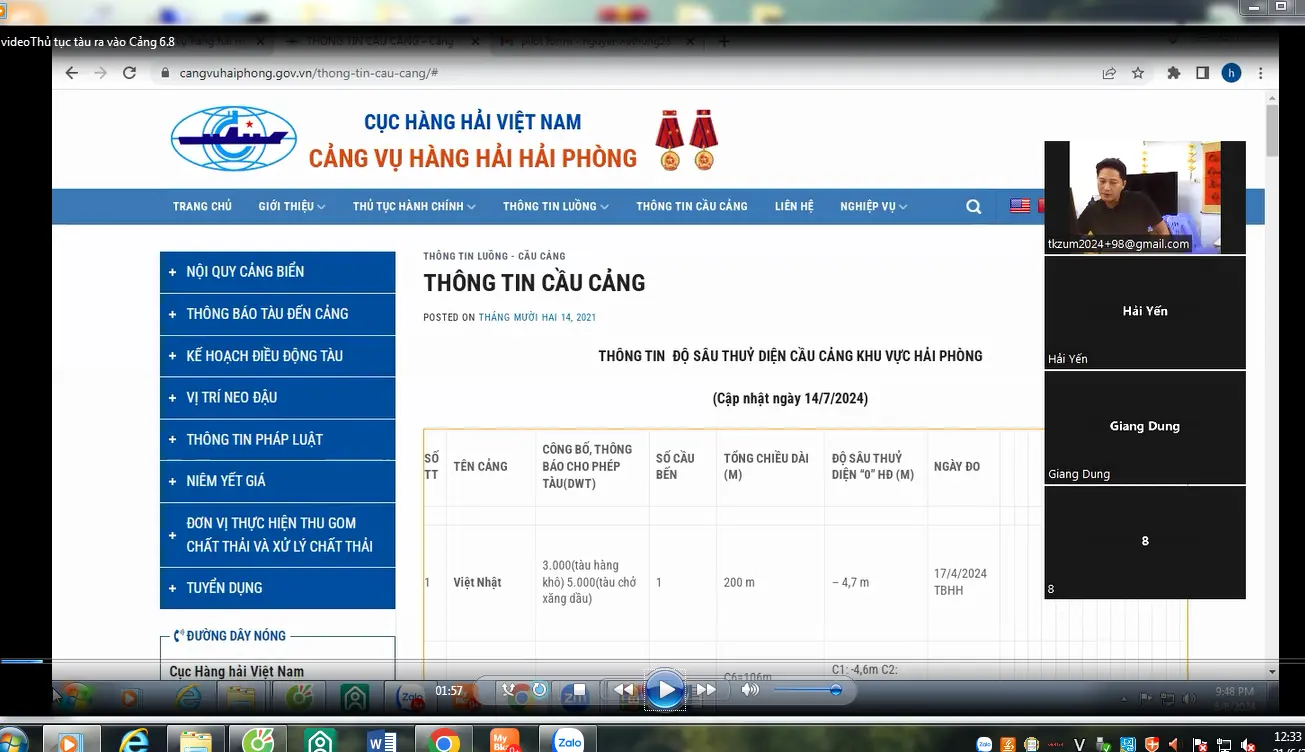Expand VỊ TRÍ NEO ĐẬU sidebar item
The image size is (1305, 752).
[x=277, y=398]
